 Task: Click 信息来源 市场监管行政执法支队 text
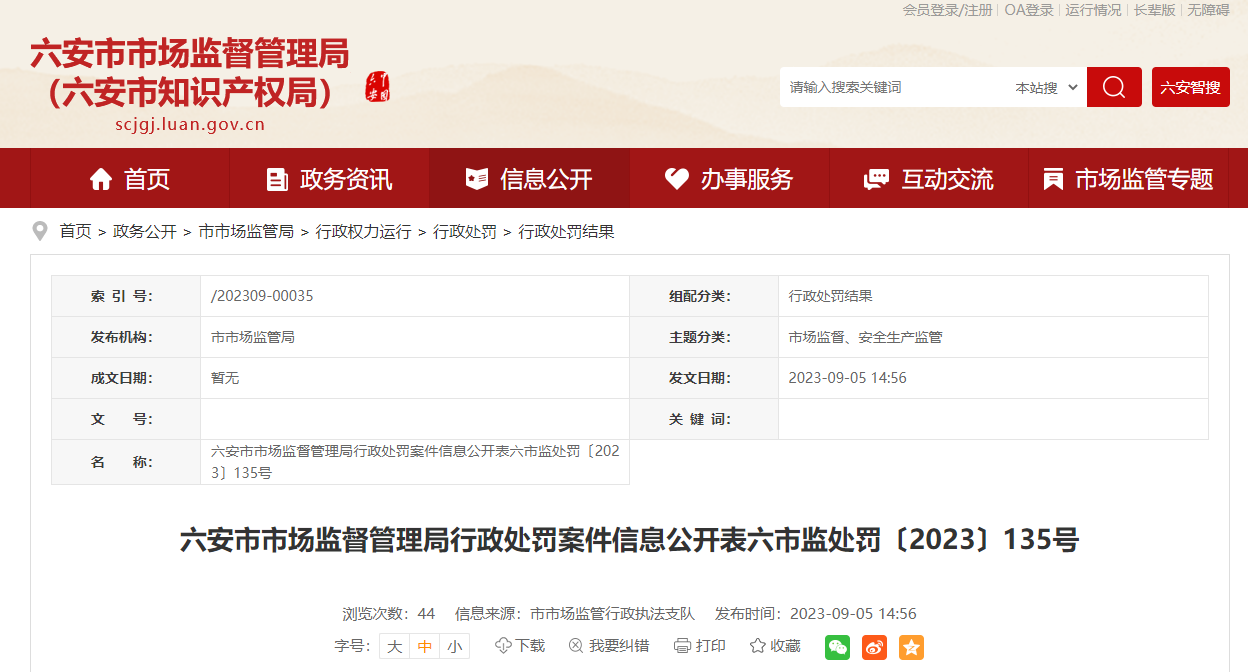575,614
